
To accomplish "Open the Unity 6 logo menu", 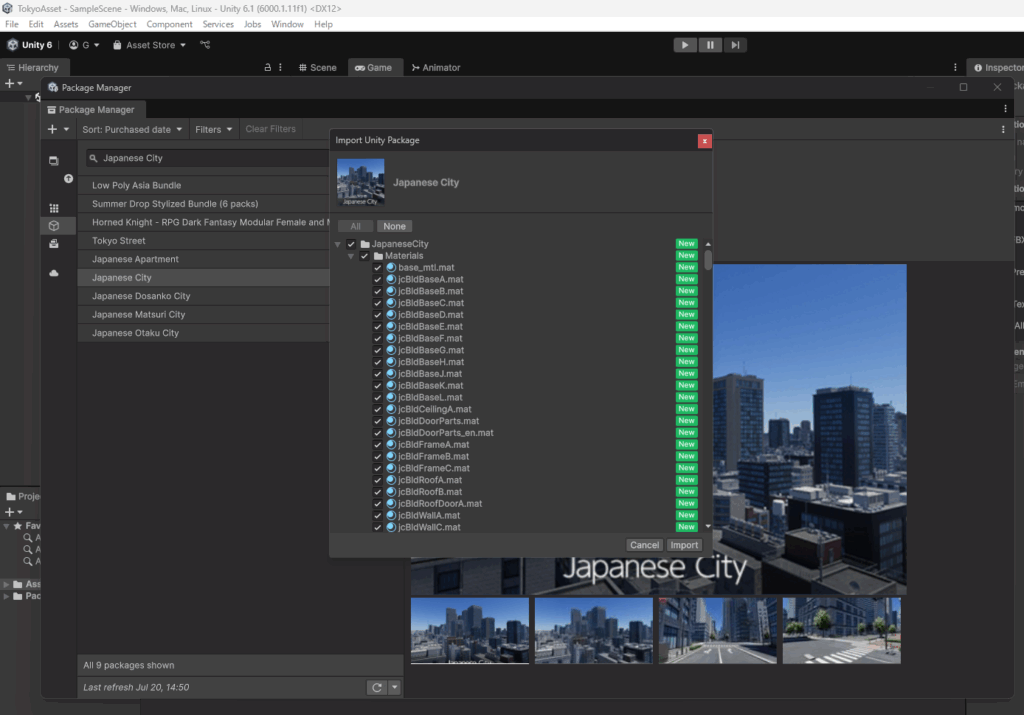I will pyautogui.click(x=29, y=45).
